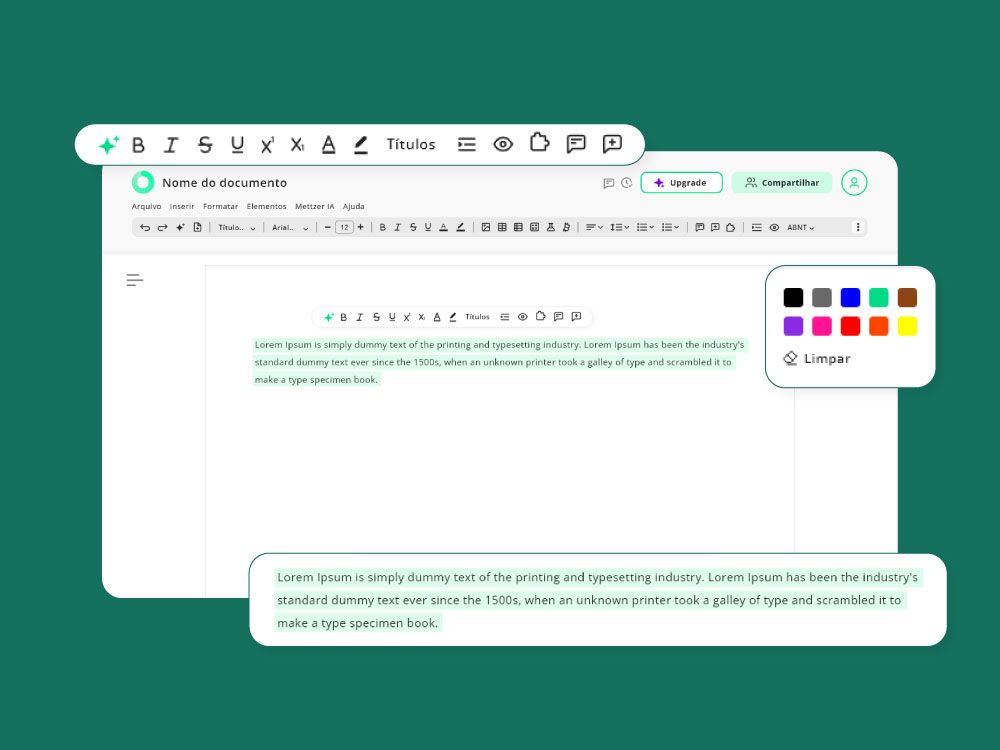Click the undo arrow in main toolbar
The image size is (1000, 750).
pos(145,228)
